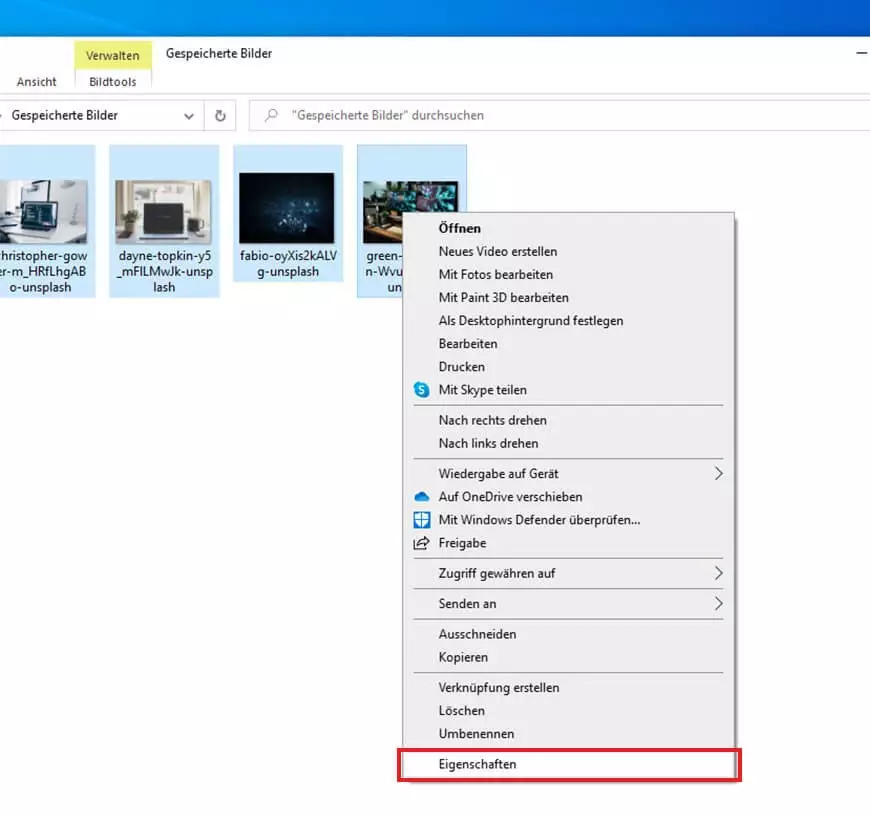
Task: Expand the Wiedergabe auf Gerät submenu
Action: tap(717, 474)
